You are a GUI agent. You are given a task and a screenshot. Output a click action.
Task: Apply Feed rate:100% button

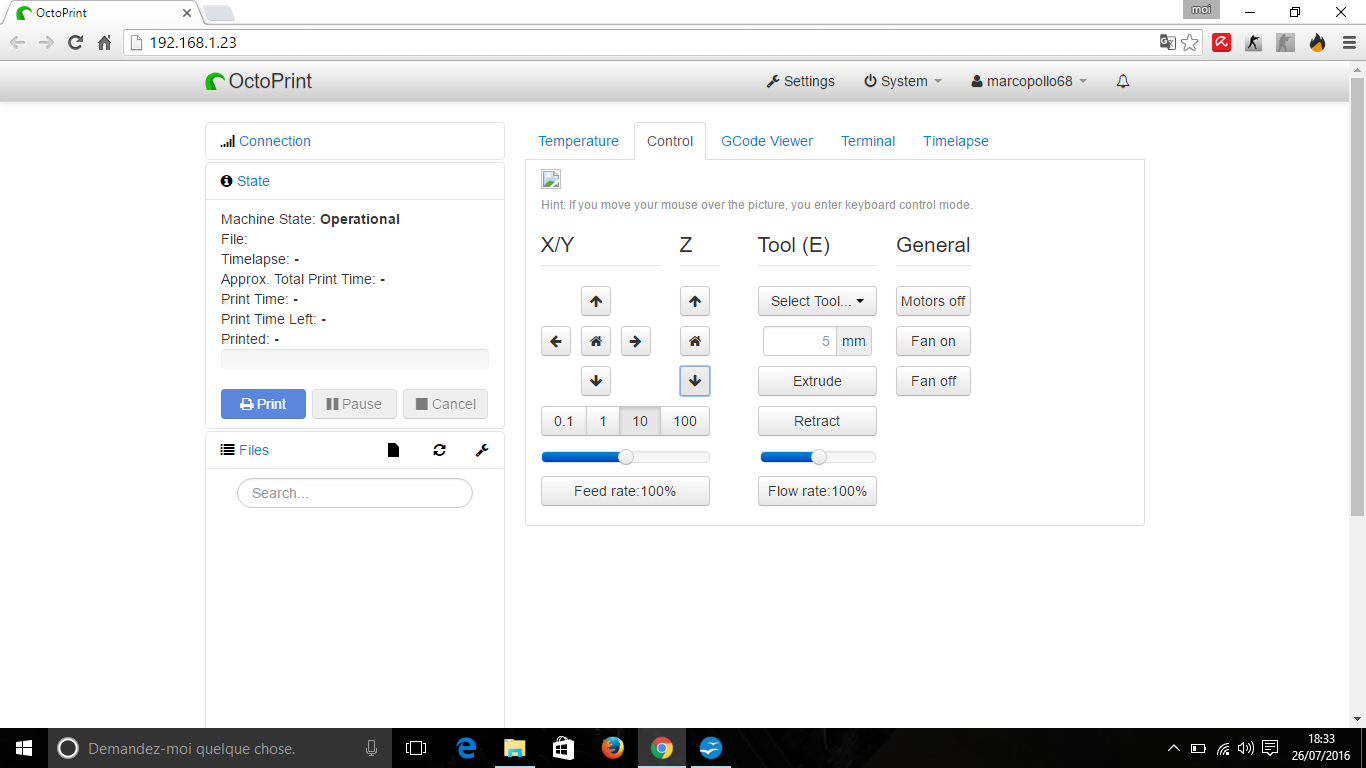(x=625, y=491)
